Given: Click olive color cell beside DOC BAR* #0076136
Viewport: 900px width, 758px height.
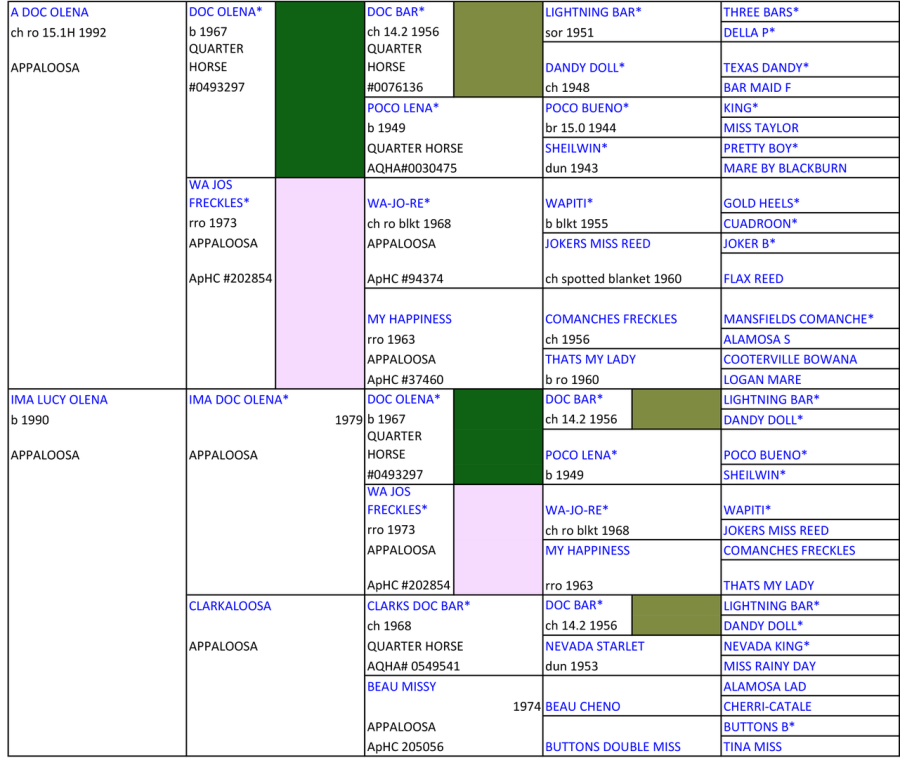Looking at the screenshot, I should (498, 49).
